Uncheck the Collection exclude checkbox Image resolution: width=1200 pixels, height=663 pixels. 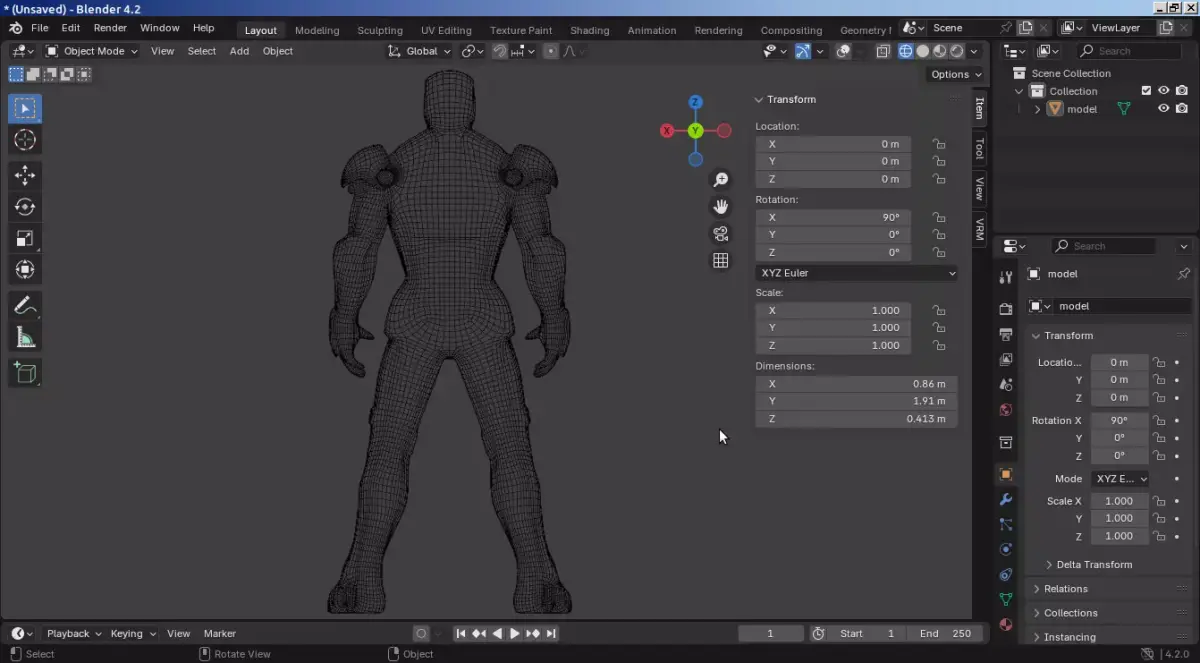click(x=1147, y=91)
